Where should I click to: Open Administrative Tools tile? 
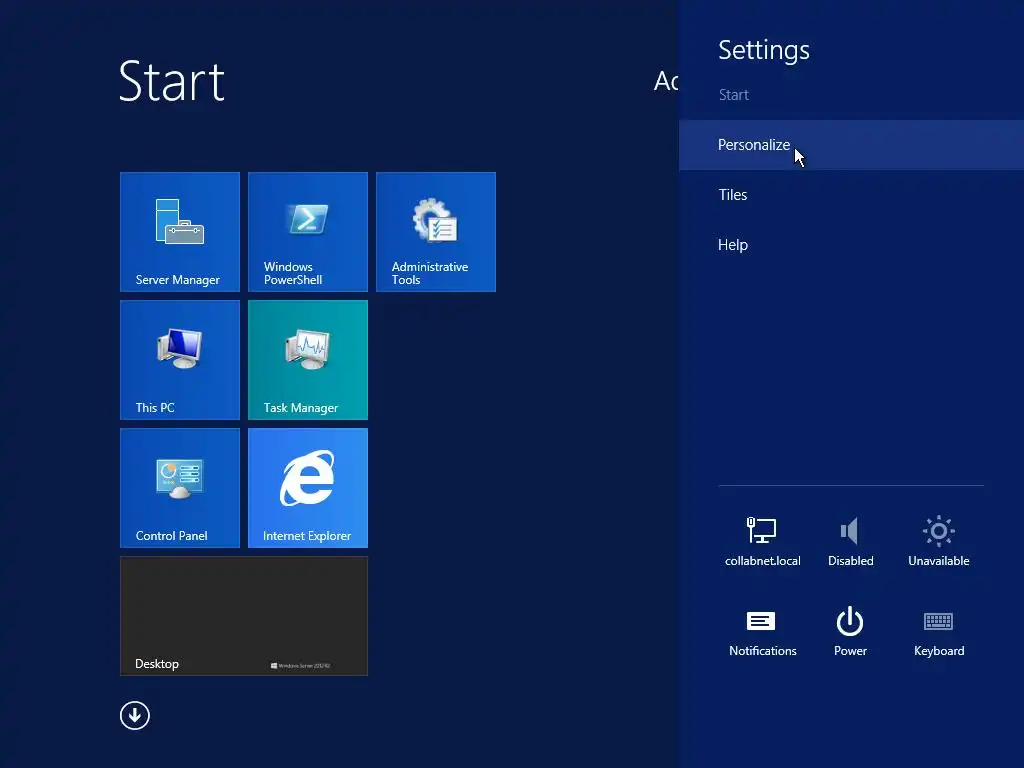[x=436, y=232]
